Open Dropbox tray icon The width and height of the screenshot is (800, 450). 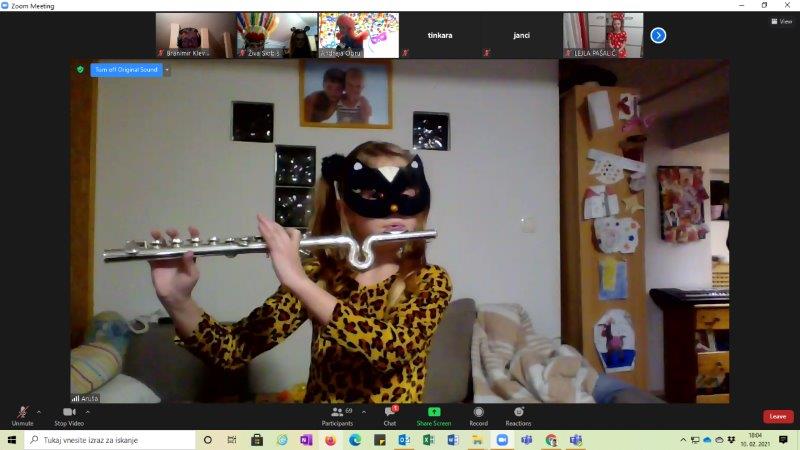[x=731, y=440]
